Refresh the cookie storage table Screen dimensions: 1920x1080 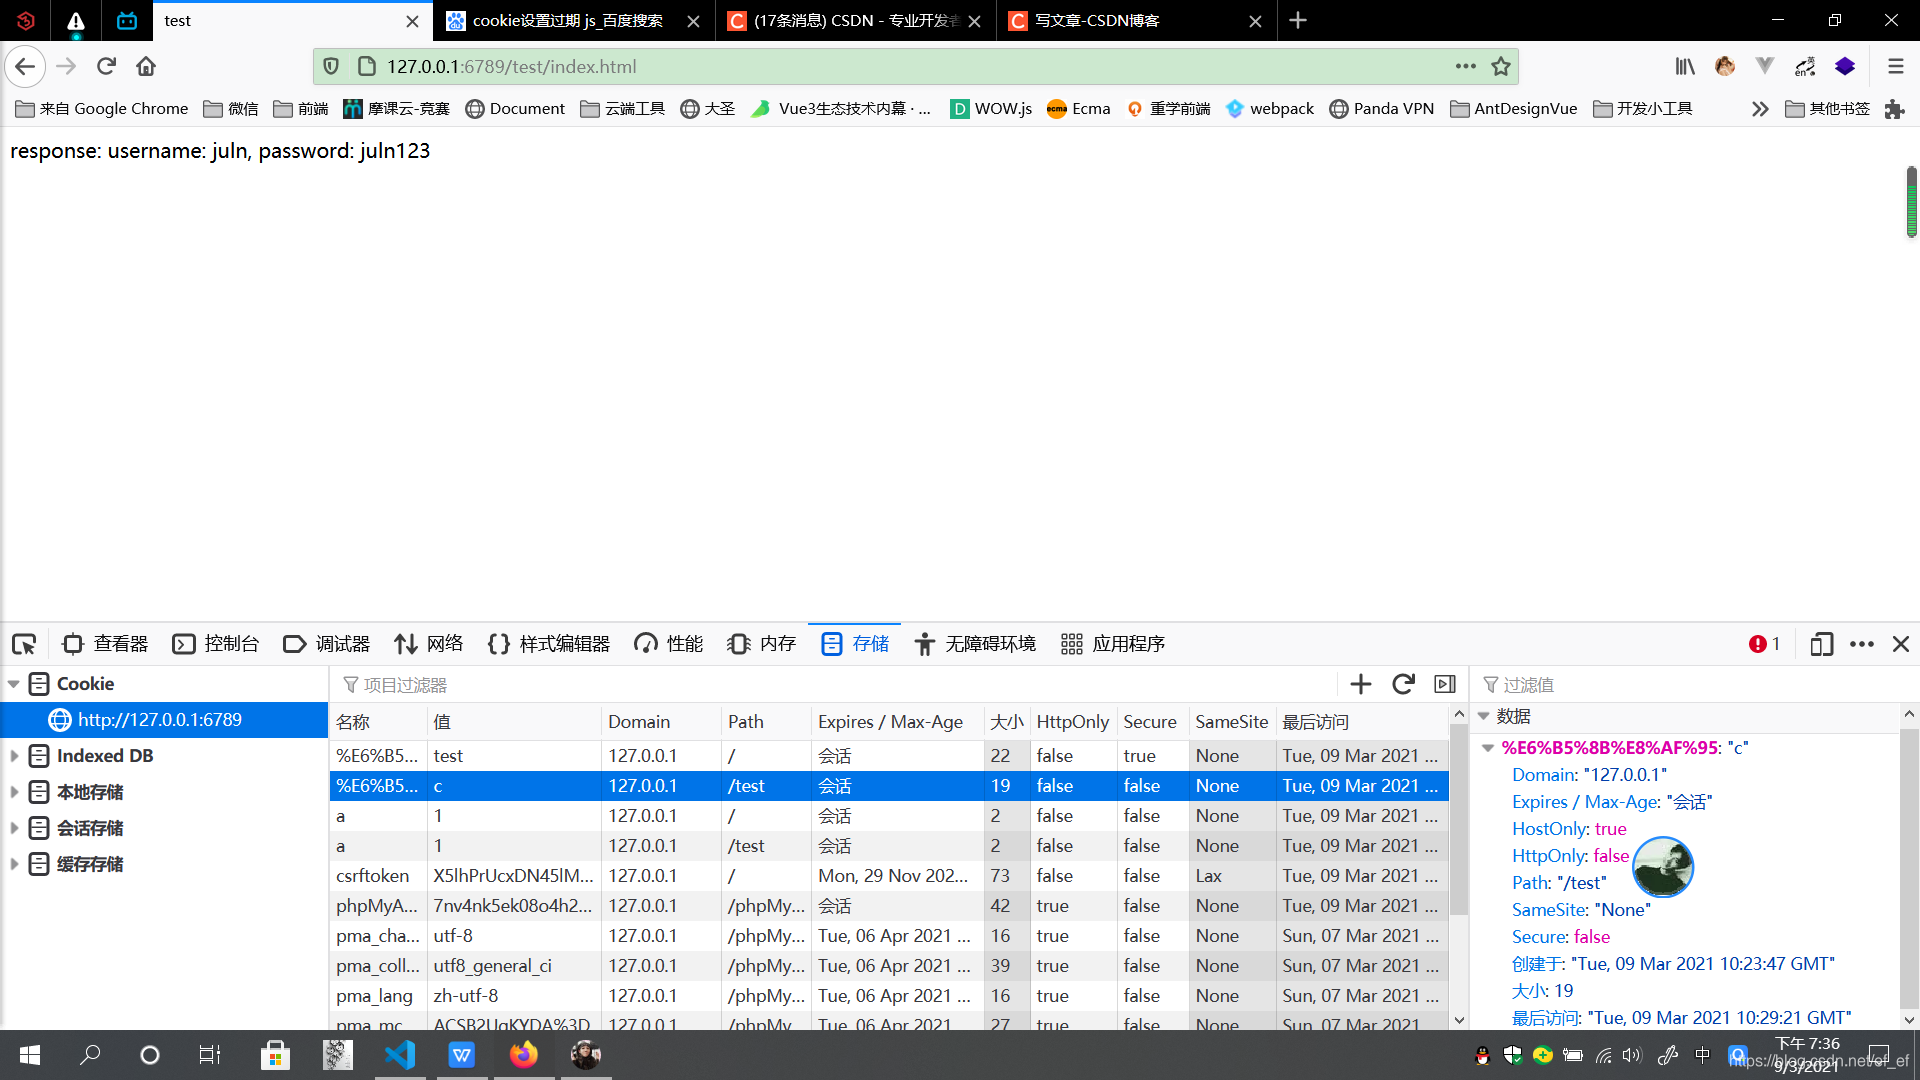click(1403, 684)
